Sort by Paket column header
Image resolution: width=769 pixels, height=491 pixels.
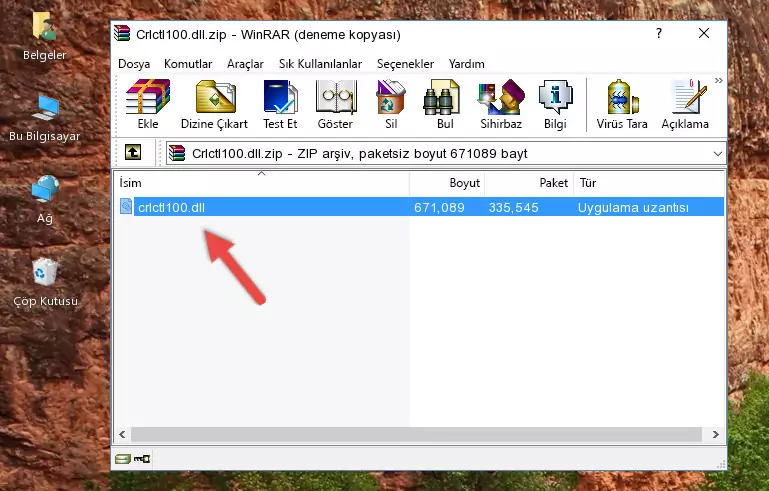529,183
